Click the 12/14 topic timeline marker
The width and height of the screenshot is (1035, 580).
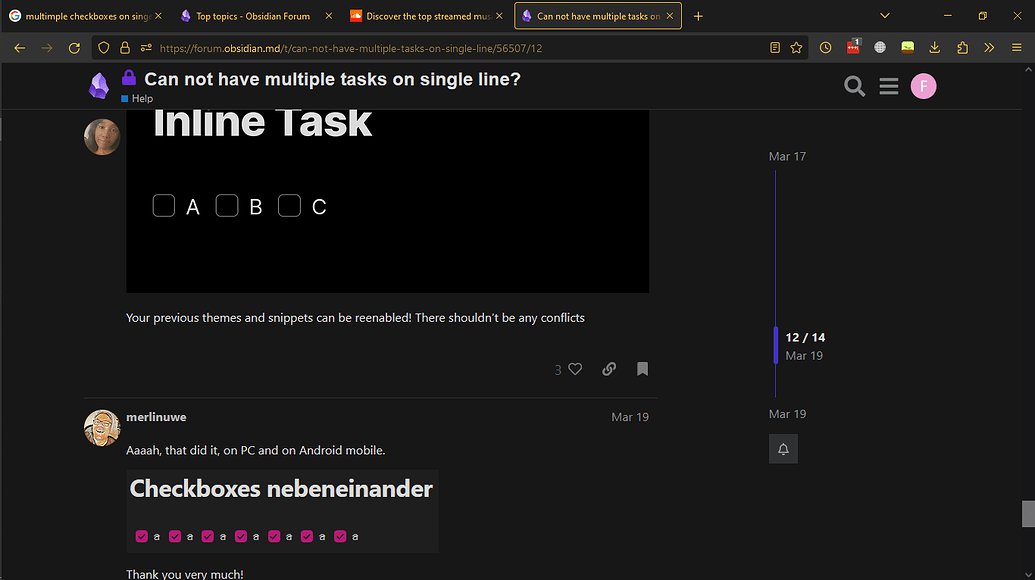pos(805,337)
